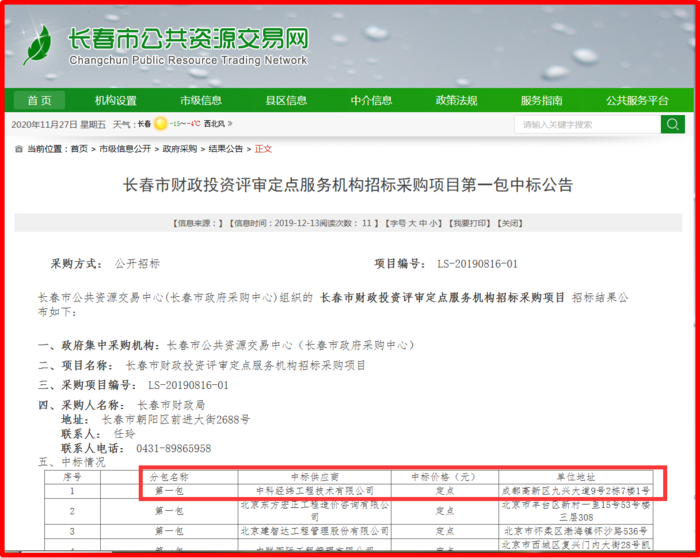
Task: Click the address cell 北京市怀柔区渤海镇怀沙路536号
Action: [575, 531]
